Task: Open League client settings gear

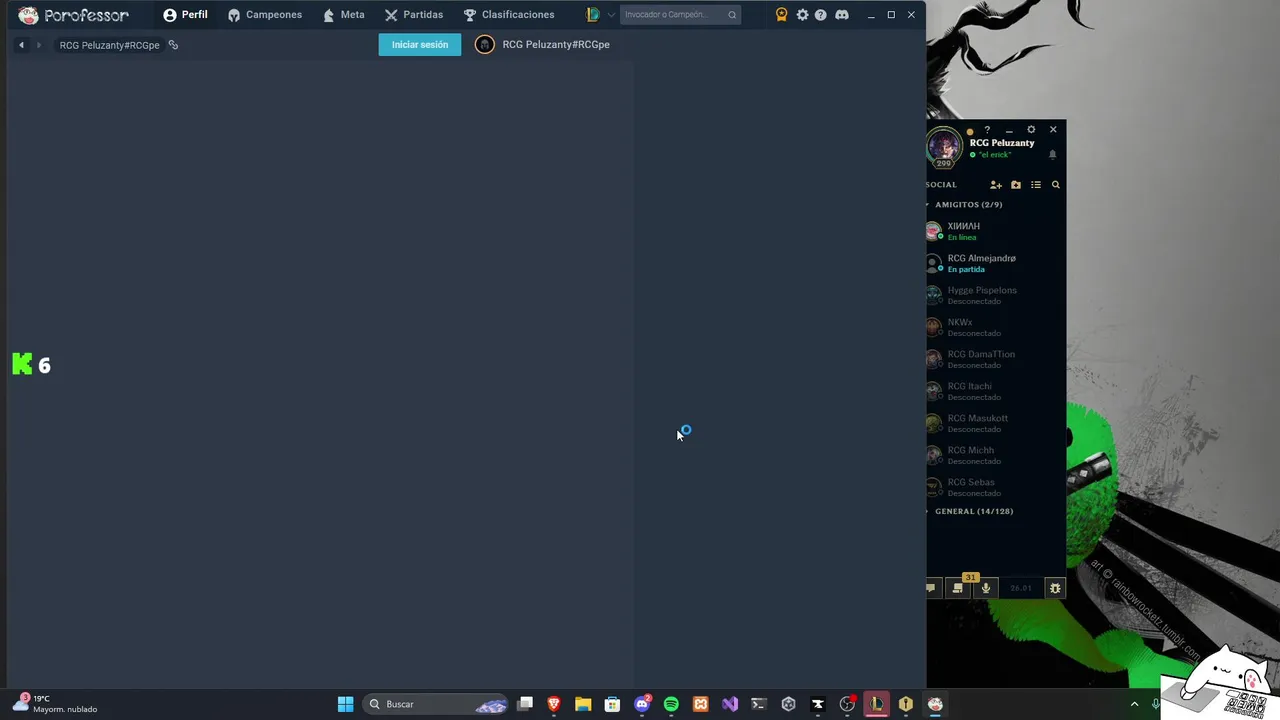Action: tap(1031, 130)
